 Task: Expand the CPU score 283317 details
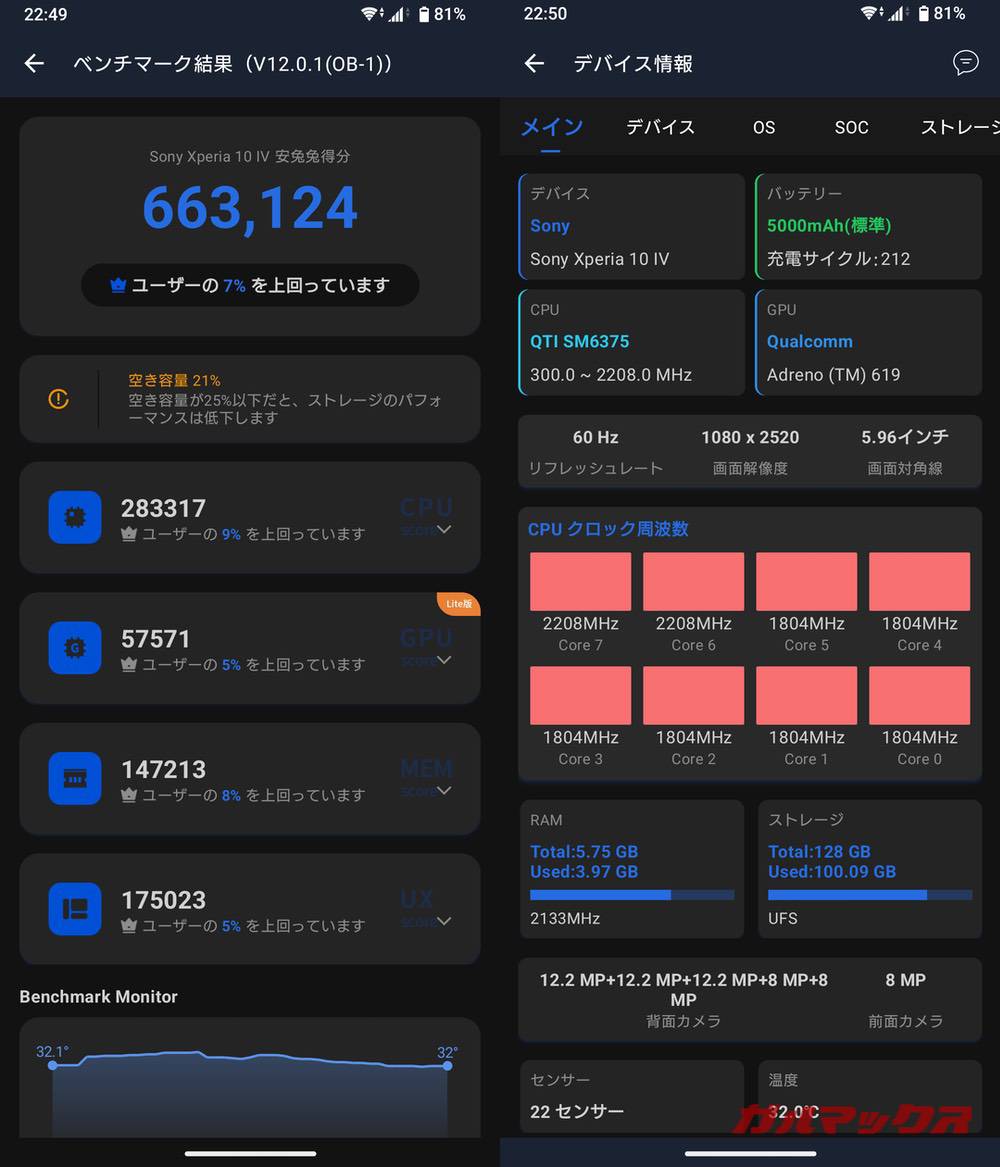pos(444,529)
